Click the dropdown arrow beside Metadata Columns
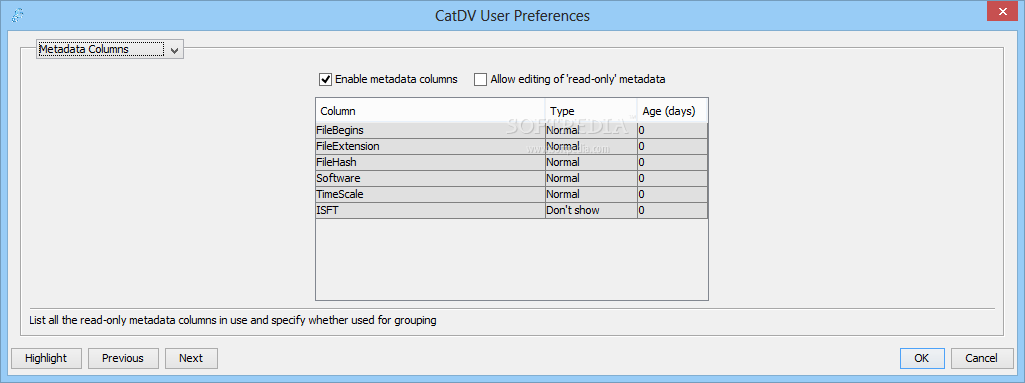This screenshot has height=383, width=1025. [174, 50]
